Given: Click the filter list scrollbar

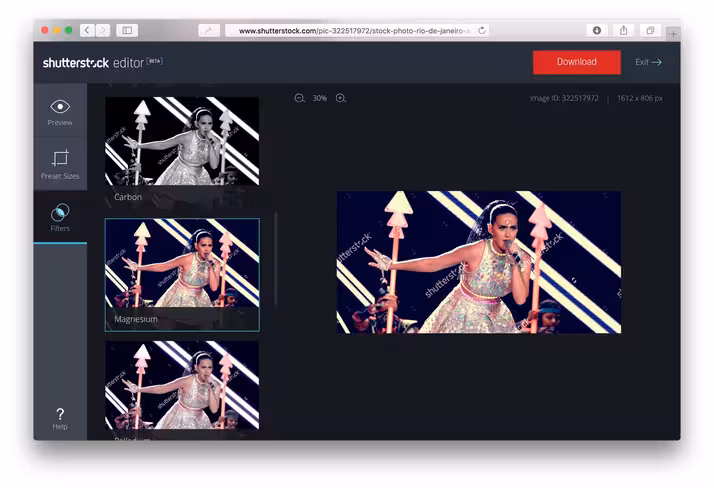Looking at the screenshot, I should (275, 258).
